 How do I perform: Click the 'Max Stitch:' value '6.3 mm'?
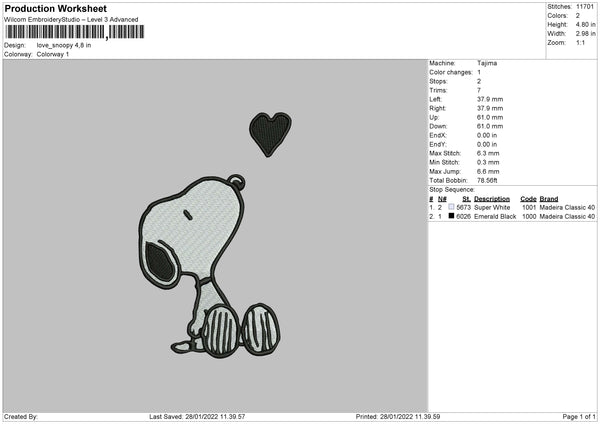pos(488,153)
